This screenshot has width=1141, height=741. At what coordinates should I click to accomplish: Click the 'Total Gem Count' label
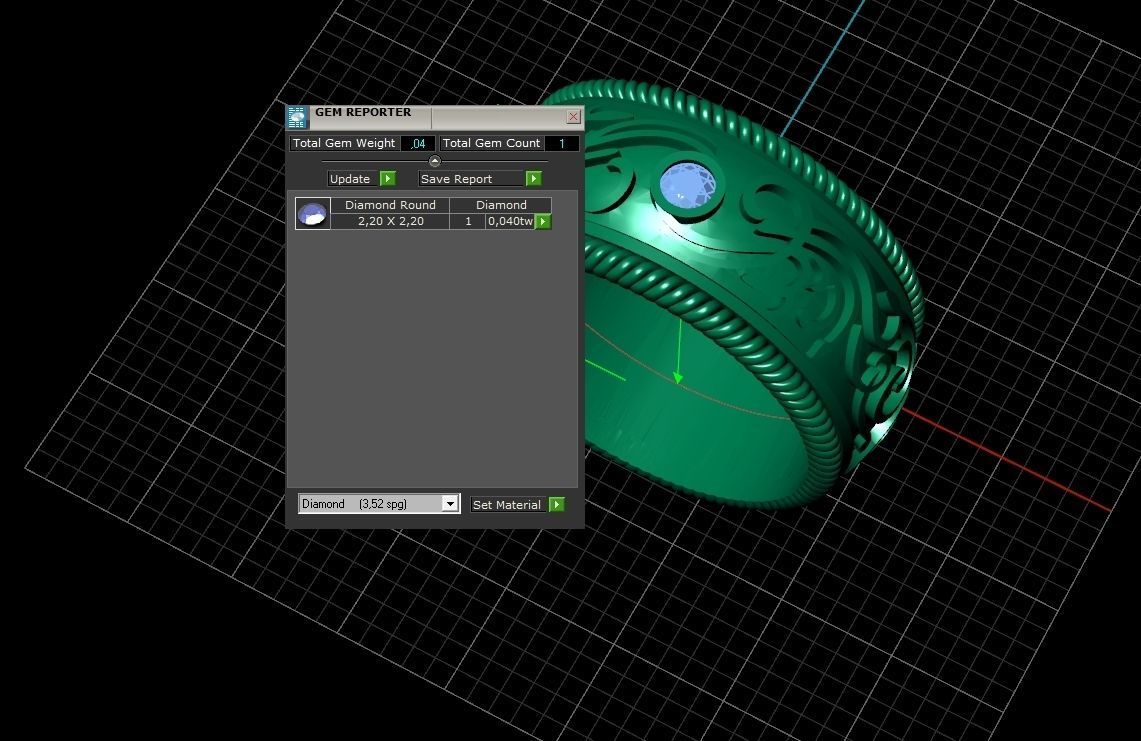pos(491,143)
